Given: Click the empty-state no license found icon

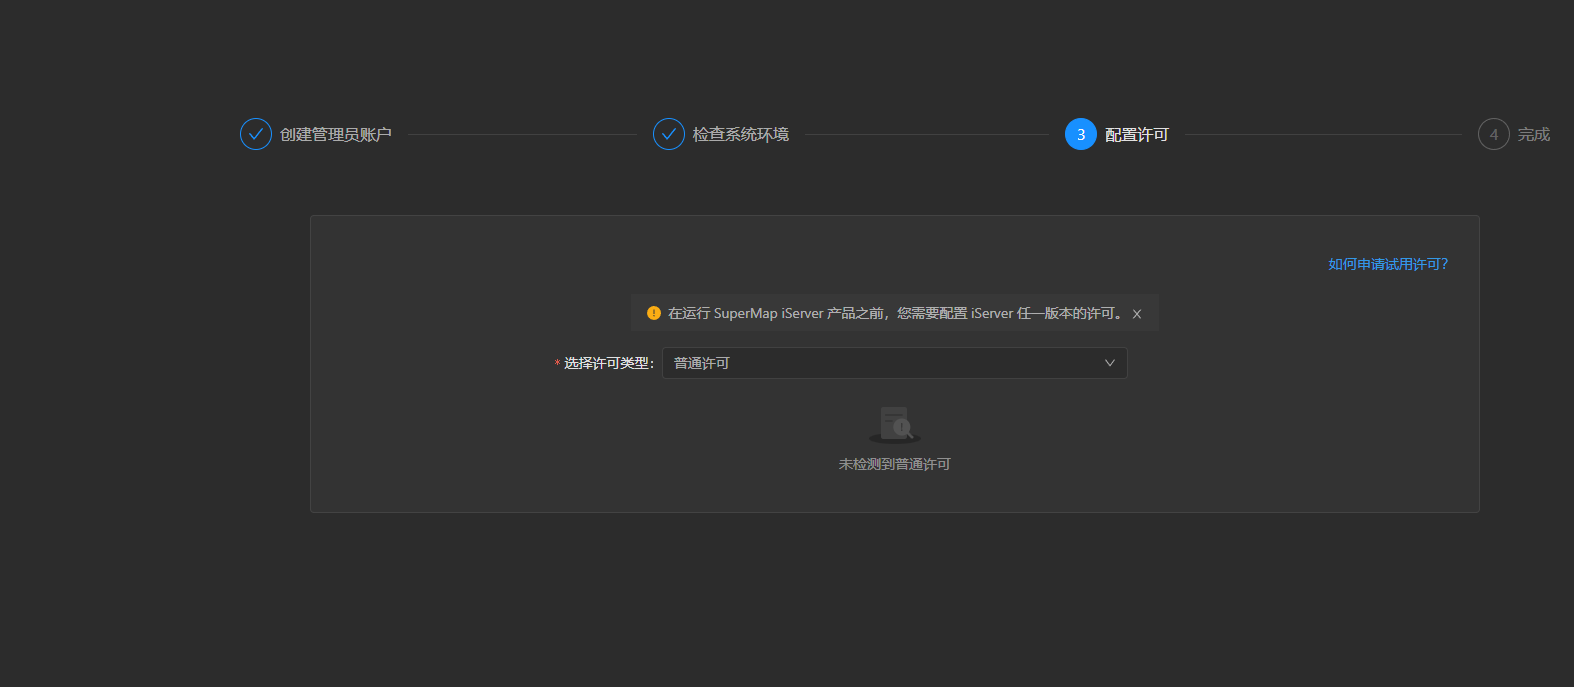Looking at the screenshot, I should 895,425.
